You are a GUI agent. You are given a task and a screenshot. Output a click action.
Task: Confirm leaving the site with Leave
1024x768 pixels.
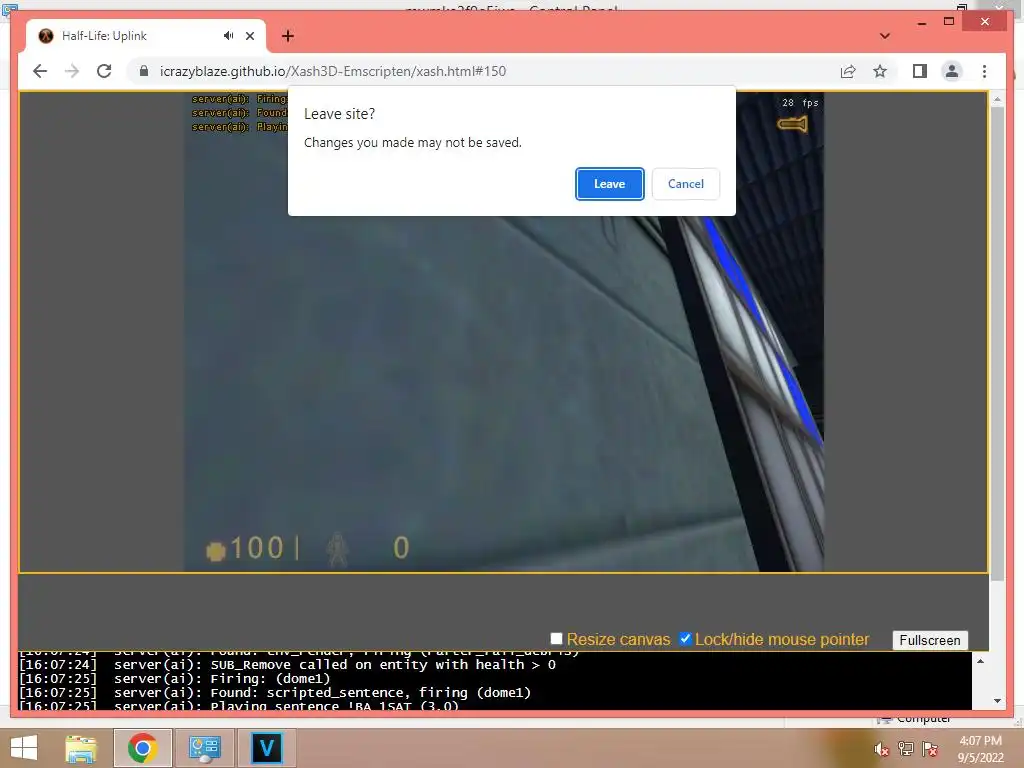point(609,184)
